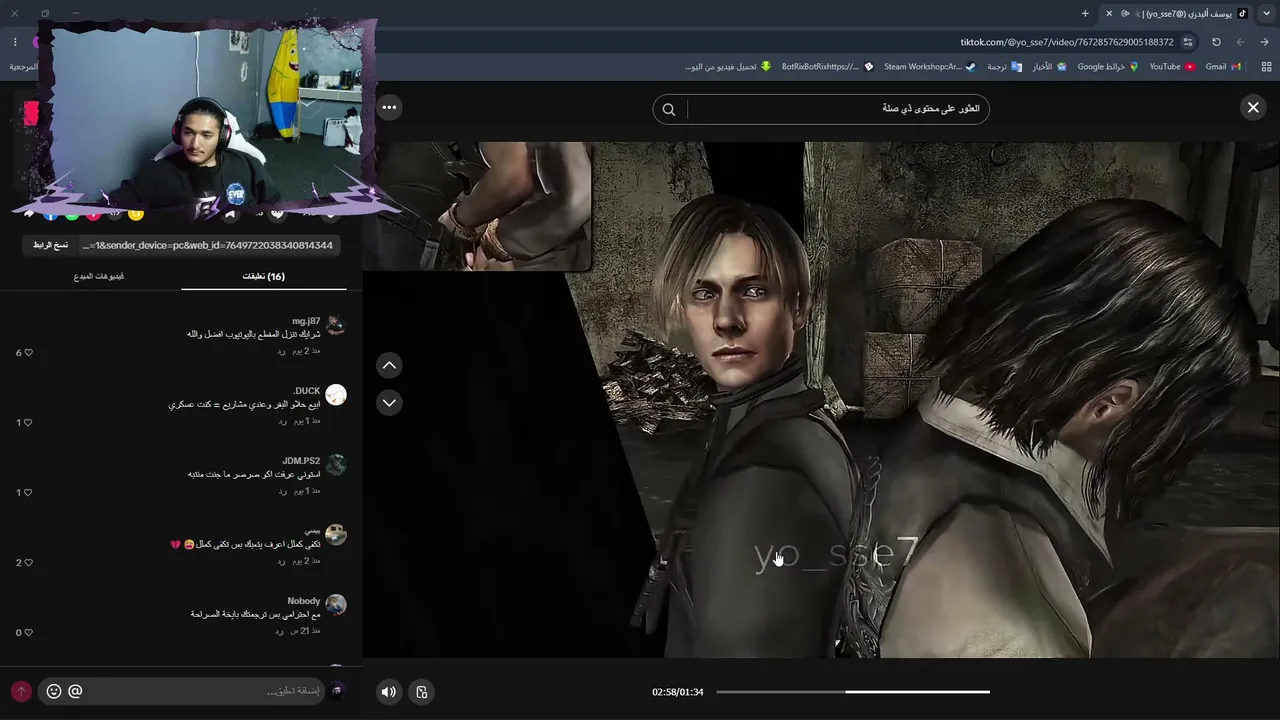1280x720 pixels.
Task: Reply to mg.j87's comment
Action: coord(283,351)
